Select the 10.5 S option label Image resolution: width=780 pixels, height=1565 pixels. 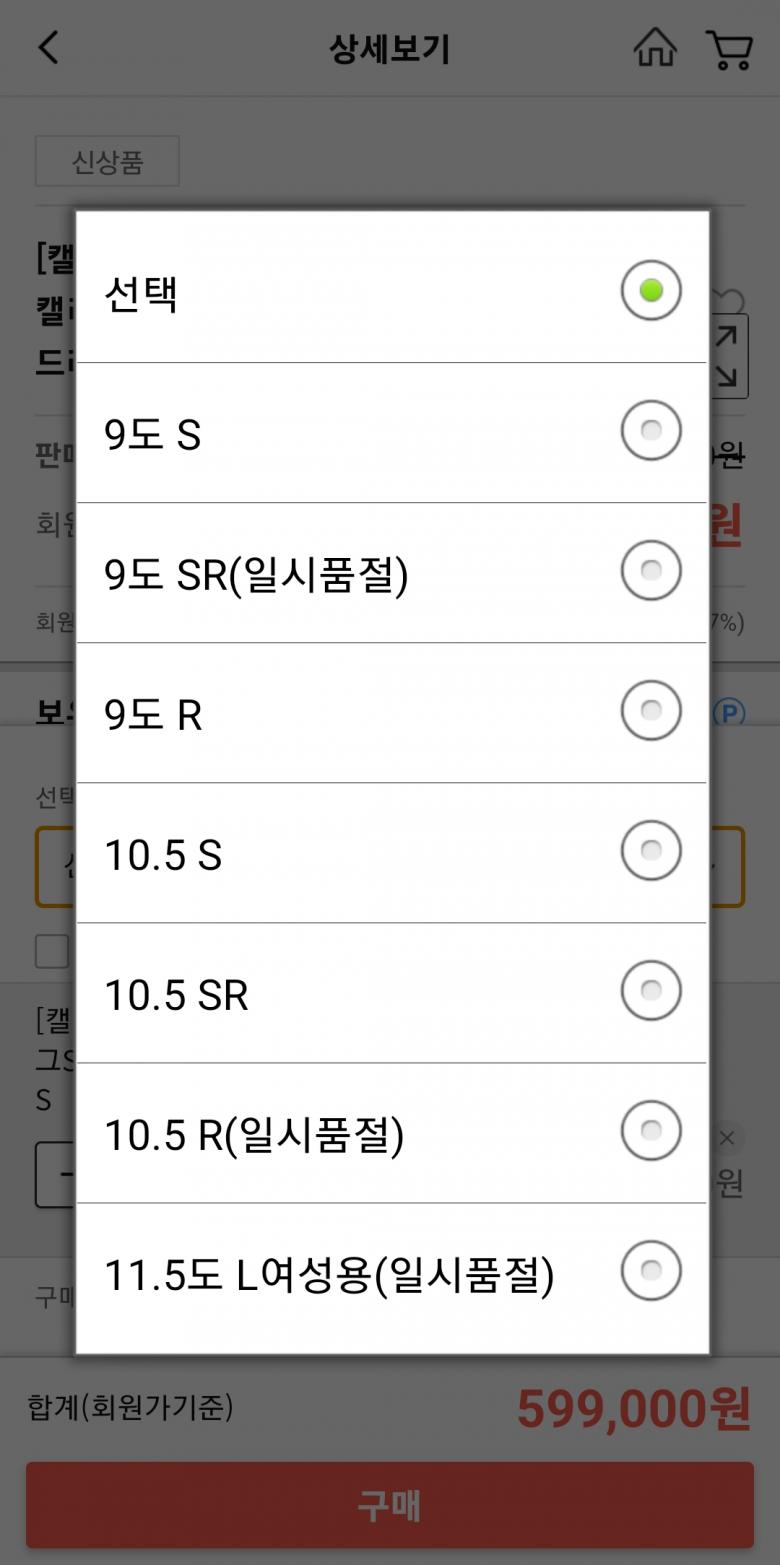point(163,855)
